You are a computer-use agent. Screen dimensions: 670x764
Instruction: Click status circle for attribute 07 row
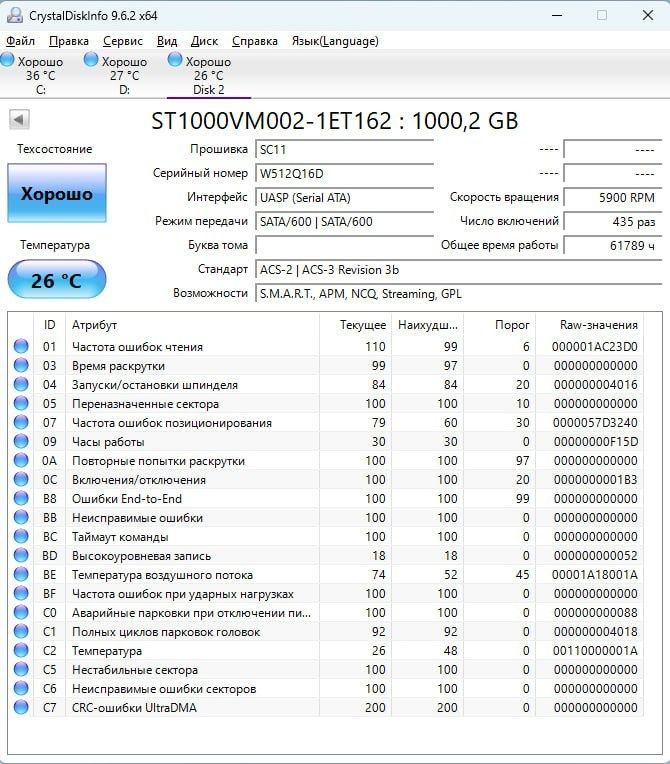coord(21,422)
